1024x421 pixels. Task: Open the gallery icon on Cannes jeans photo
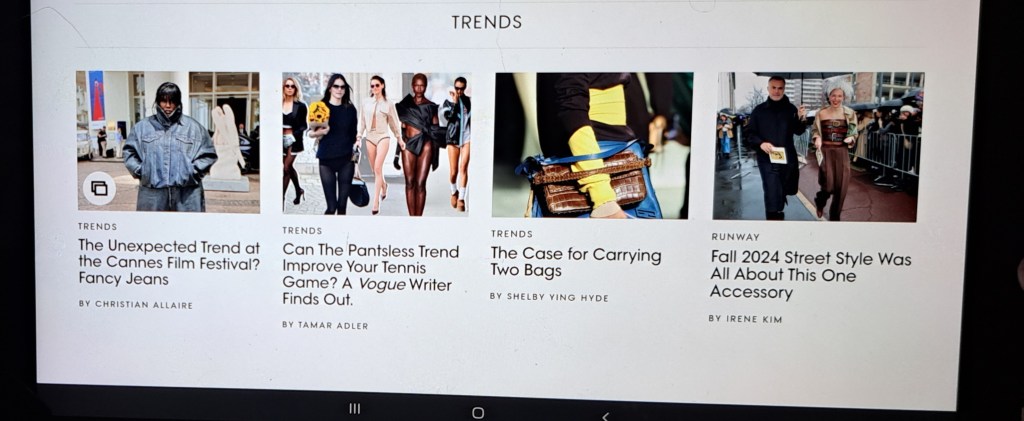(99, 189)
